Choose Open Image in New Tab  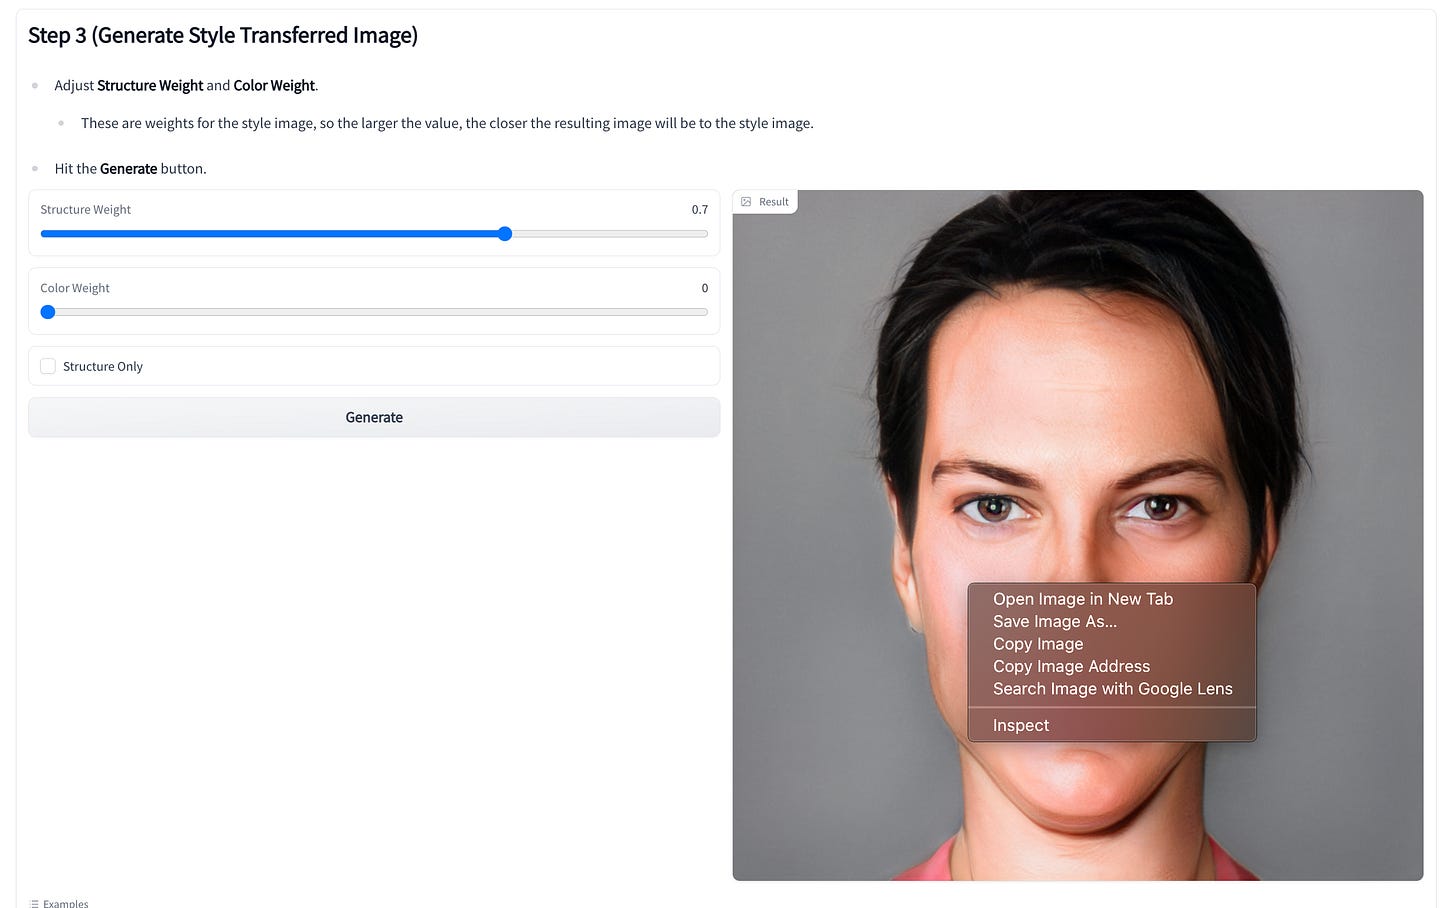click(1082, 598)
